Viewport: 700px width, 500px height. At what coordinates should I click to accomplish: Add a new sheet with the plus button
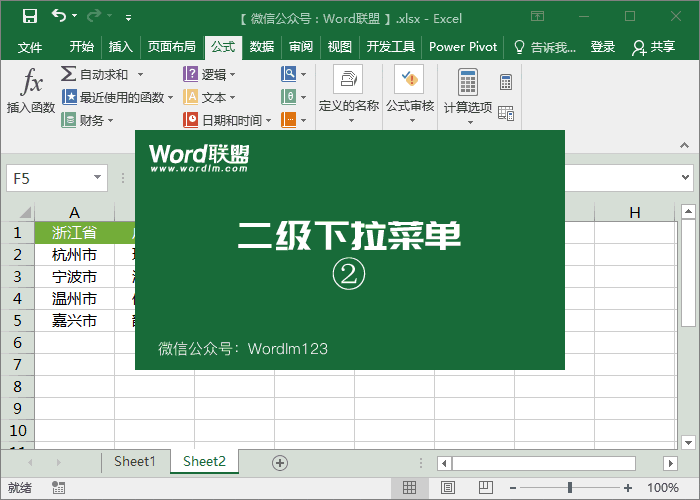tap(280, 463)
